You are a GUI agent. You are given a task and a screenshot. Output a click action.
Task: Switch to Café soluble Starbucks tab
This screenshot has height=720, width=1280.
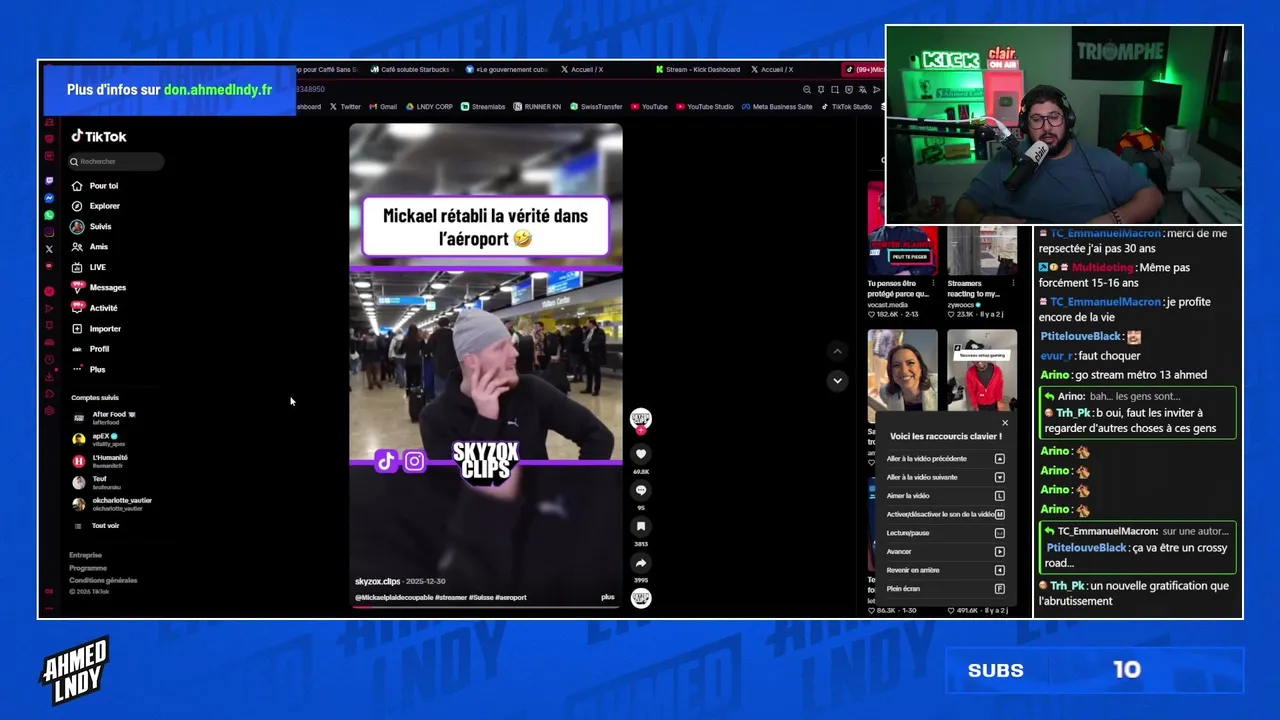411,70
